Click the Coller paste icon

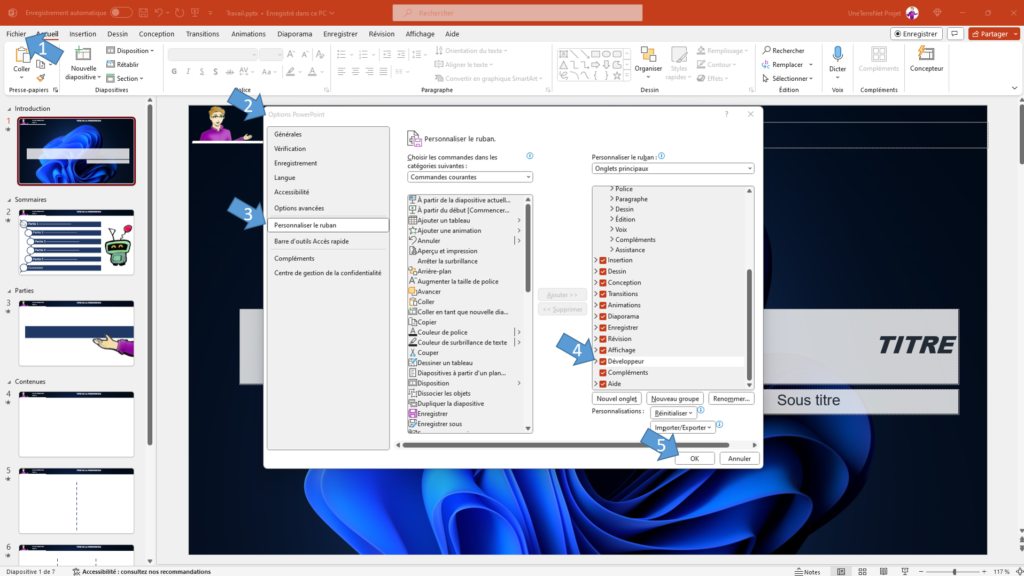click(22, 56)
